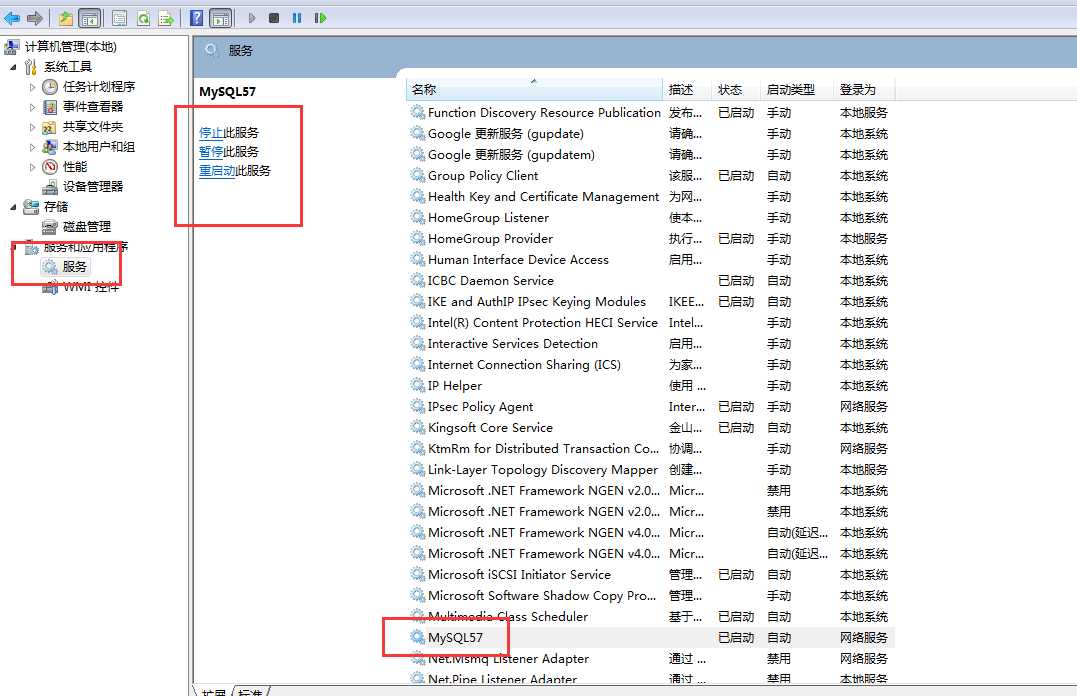
Task: Click the Pause service toolbar icon
Action: click(x=297, y=18)
